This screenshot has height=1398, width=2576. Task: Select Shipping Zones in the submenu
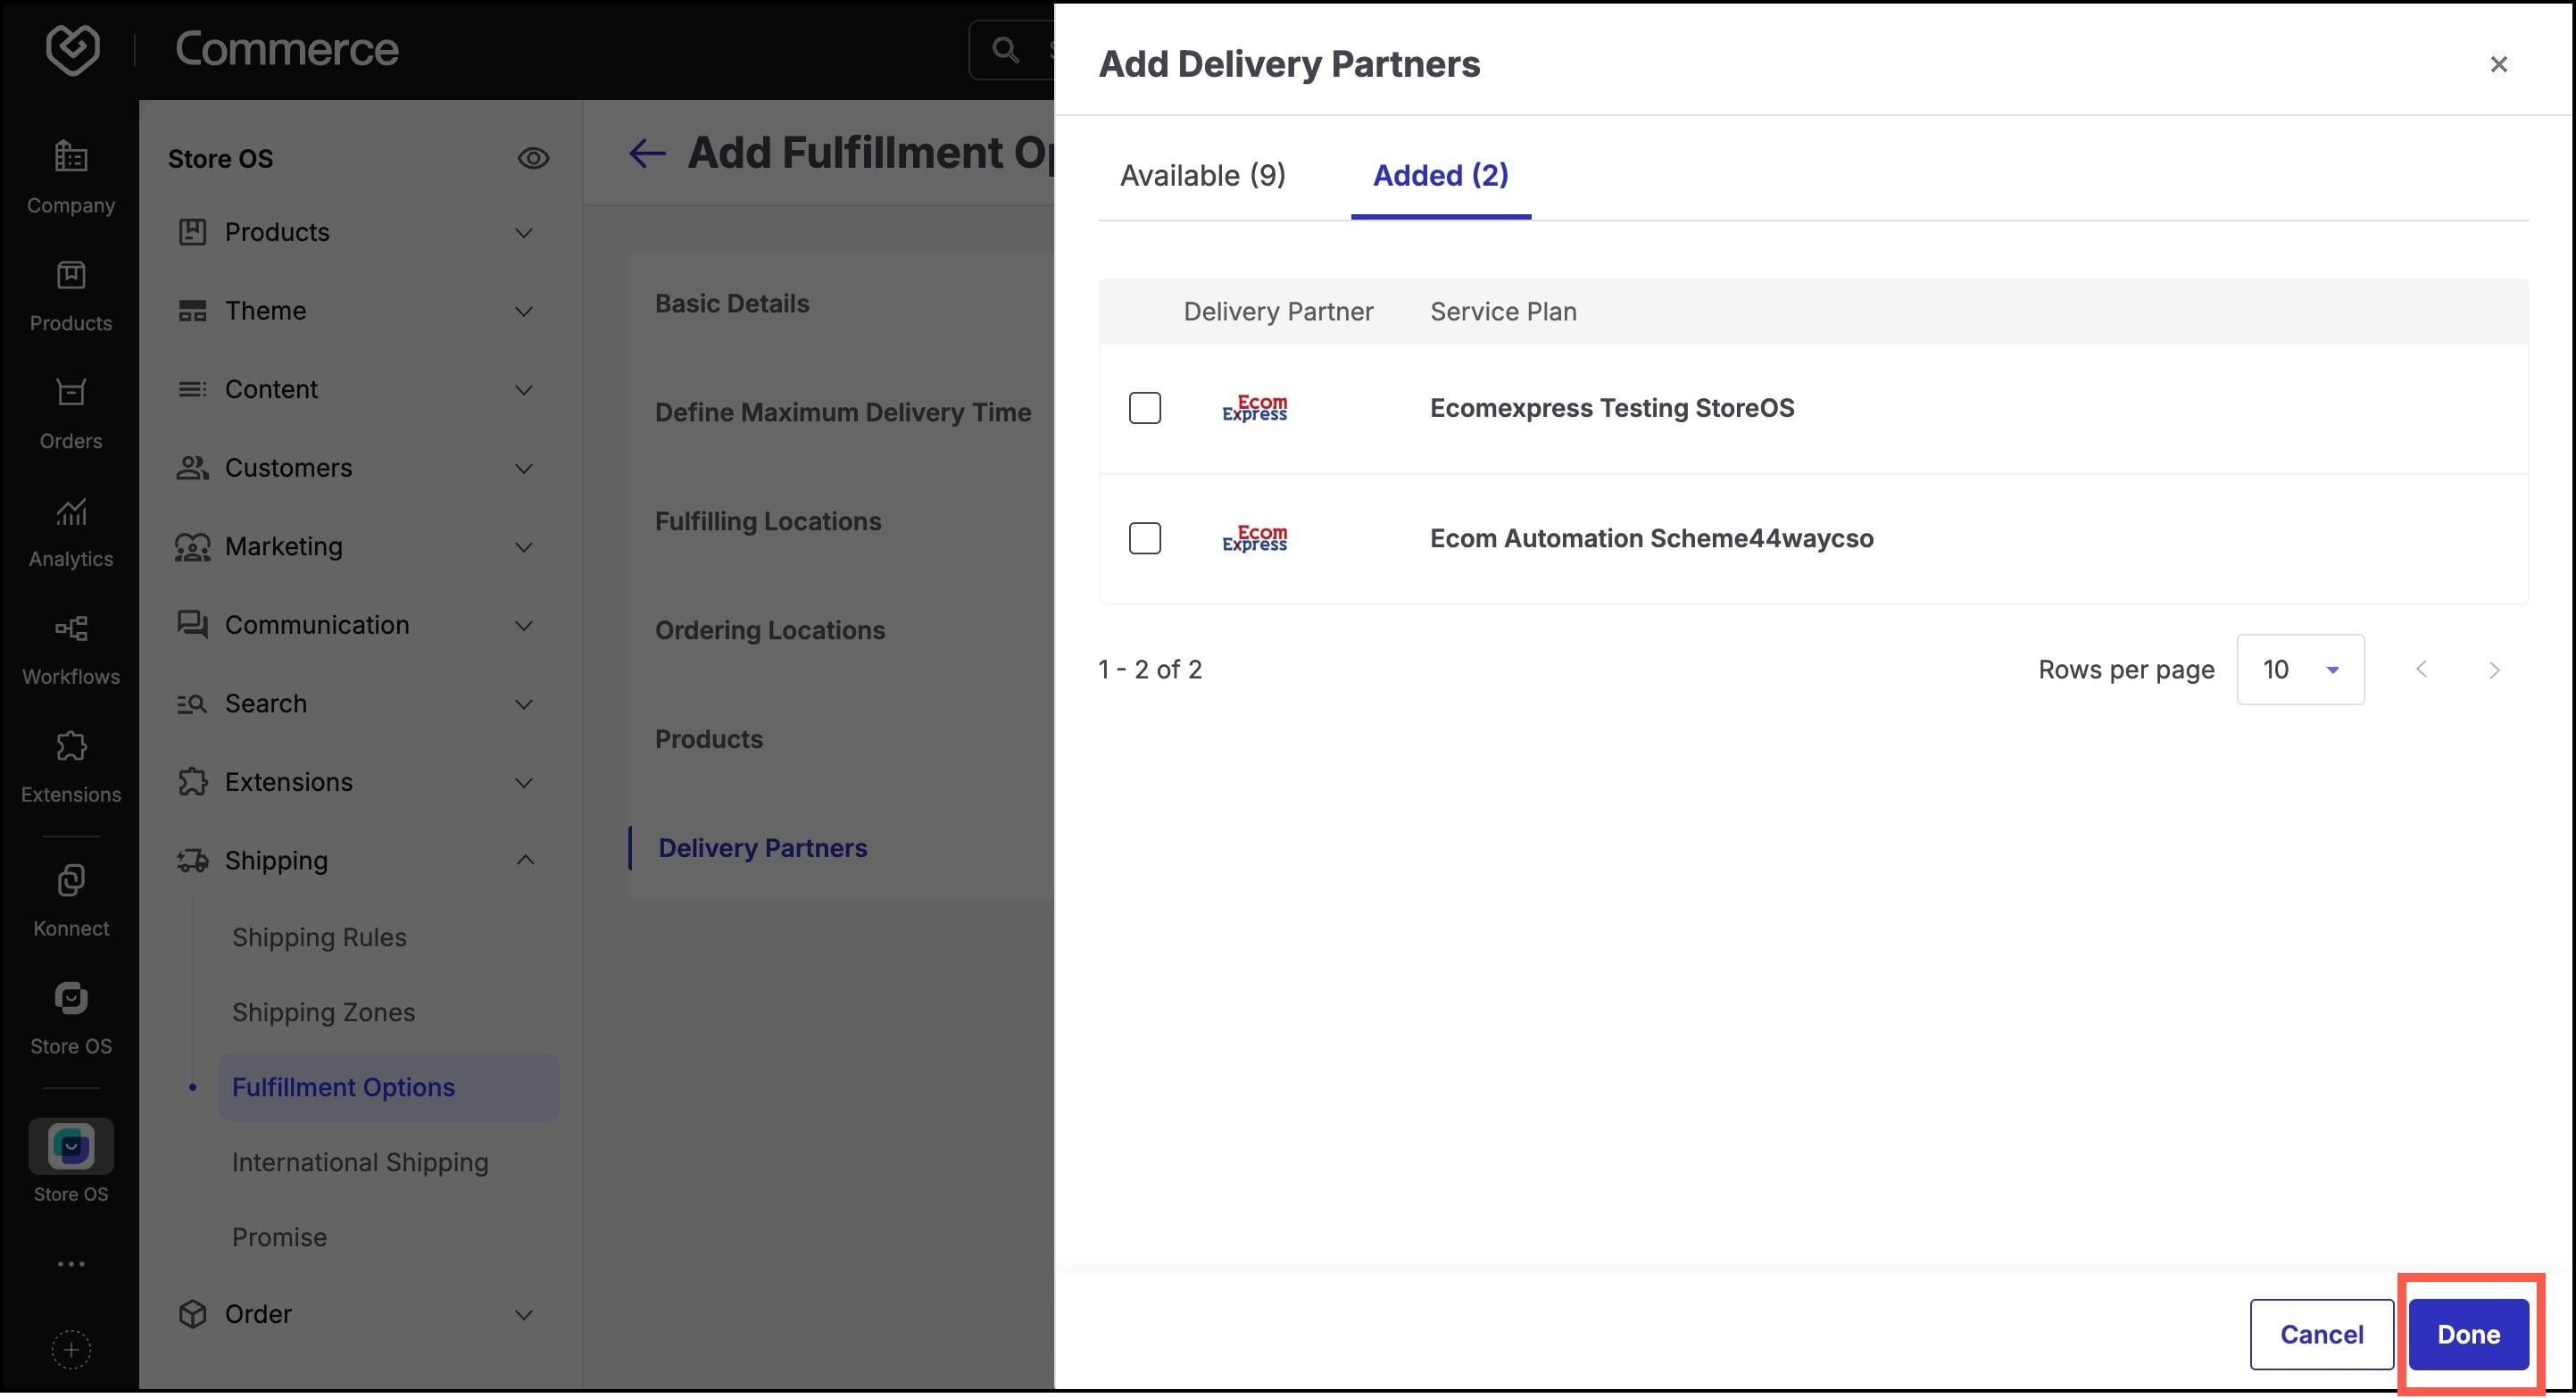point(323,1012)
